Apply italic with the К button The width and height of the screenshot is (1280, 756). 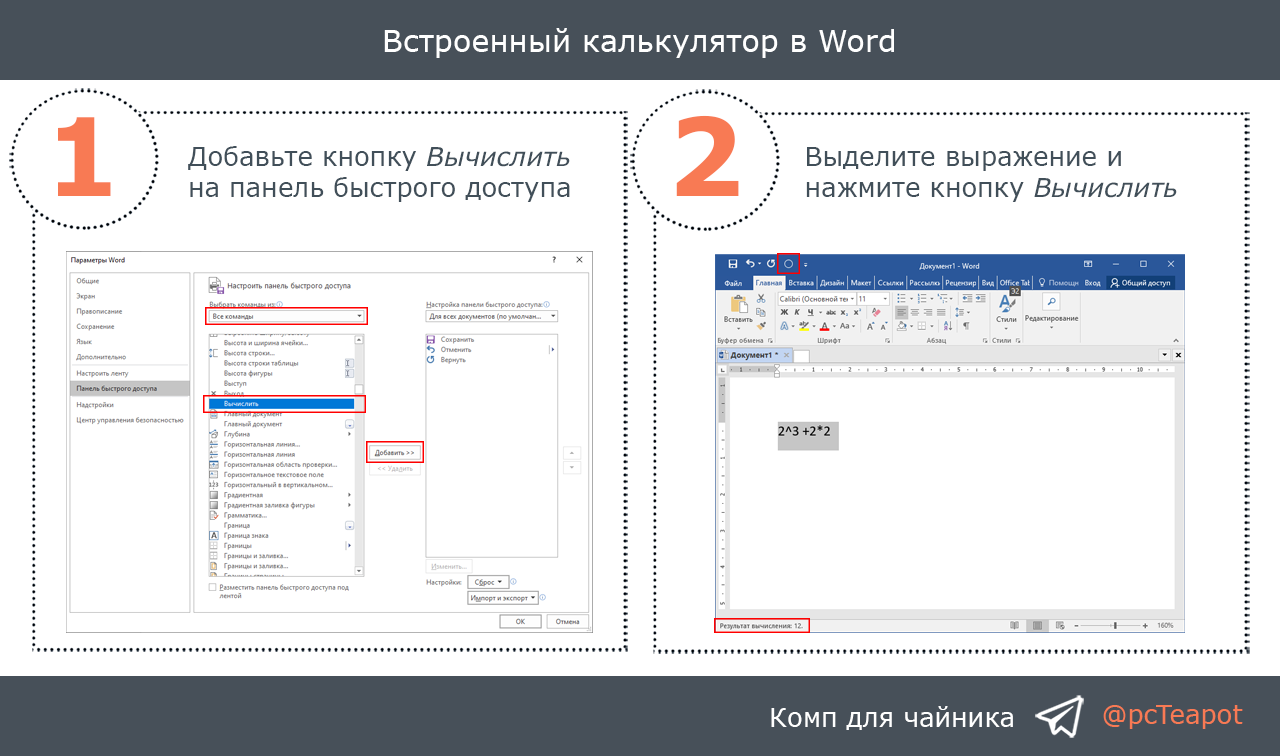[797, 312]
